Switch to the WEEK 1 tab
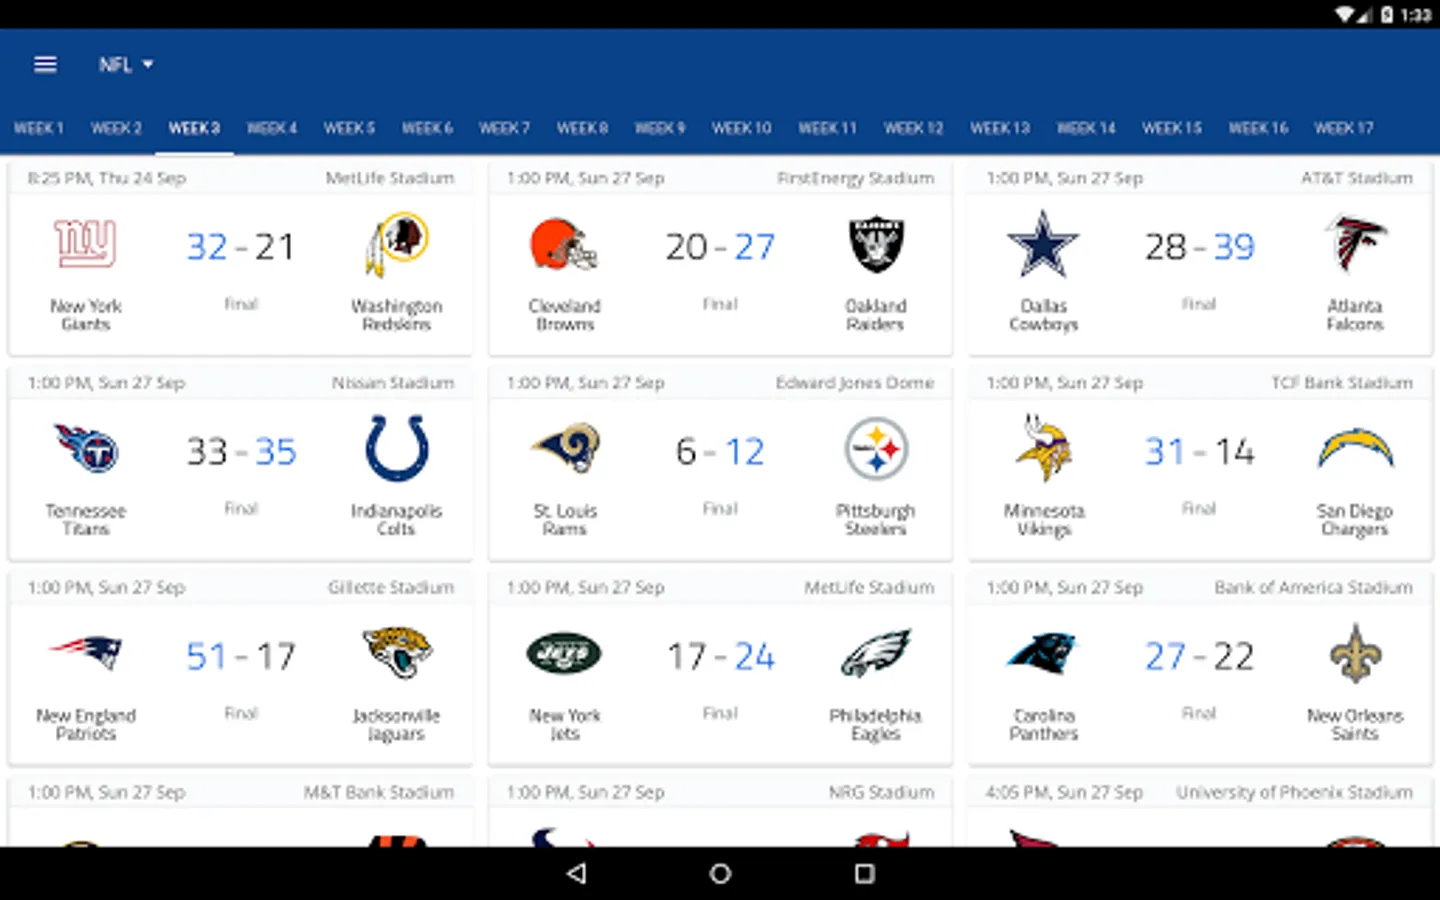Viewport: 1440px width, 900px height. [x=38, y=128]
